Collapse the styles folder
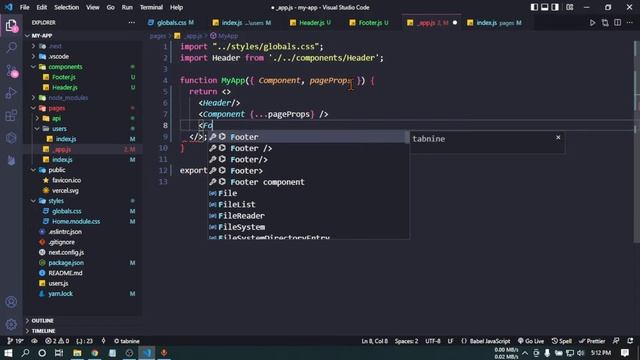Image resolution: width=640 pixels, height=360 pixels. click(56, 201)
